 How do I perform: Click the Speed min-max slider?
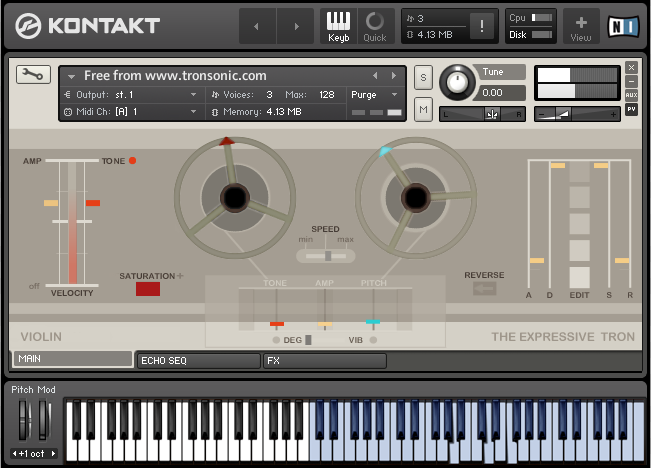(x=326, y=256)
